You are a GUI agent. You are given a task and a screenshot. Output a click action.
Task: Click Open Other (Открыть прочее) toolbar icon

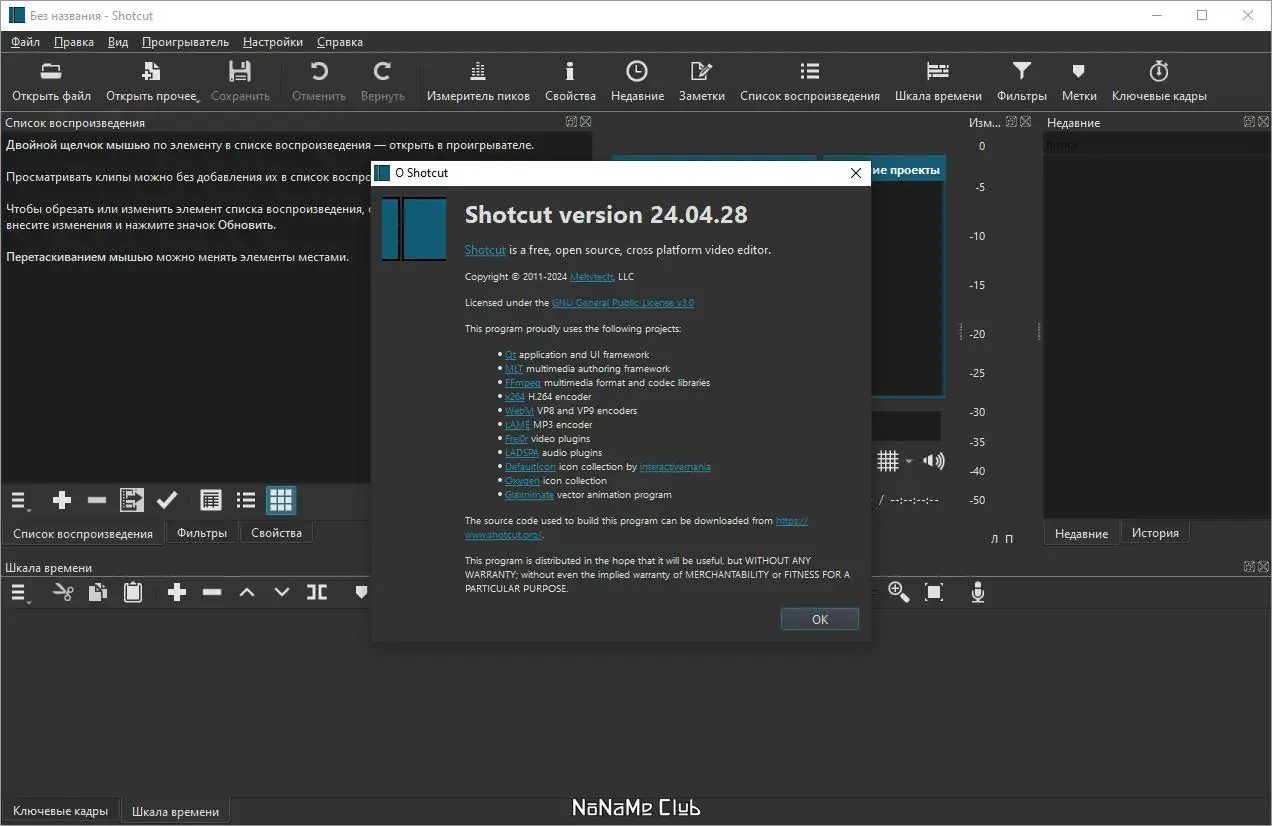pyautogui.click(x=151, y=71)
